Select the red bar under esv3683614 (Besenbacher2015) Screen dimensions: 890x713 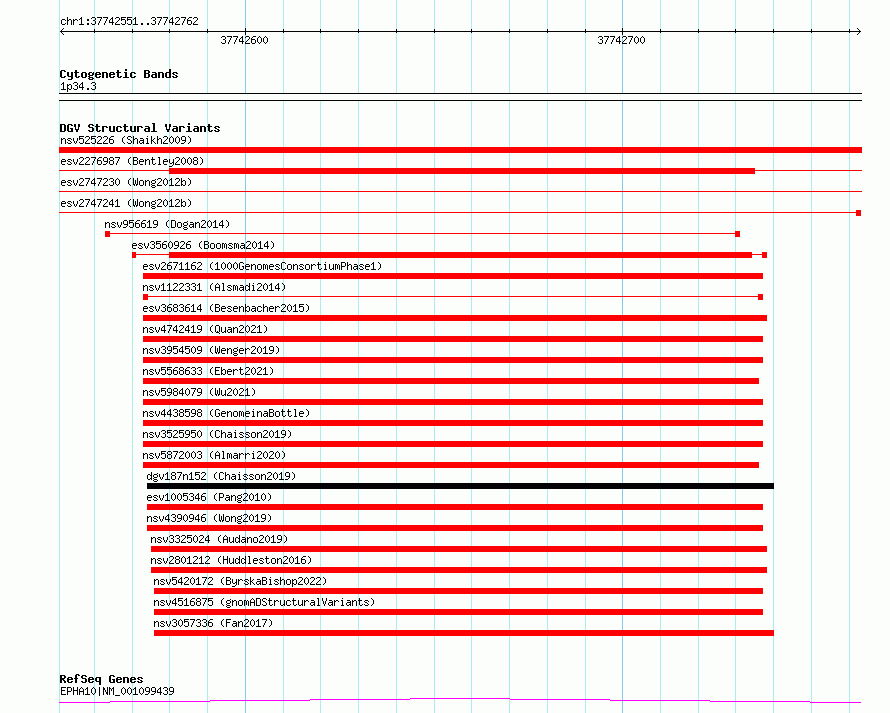click(455, 318)
